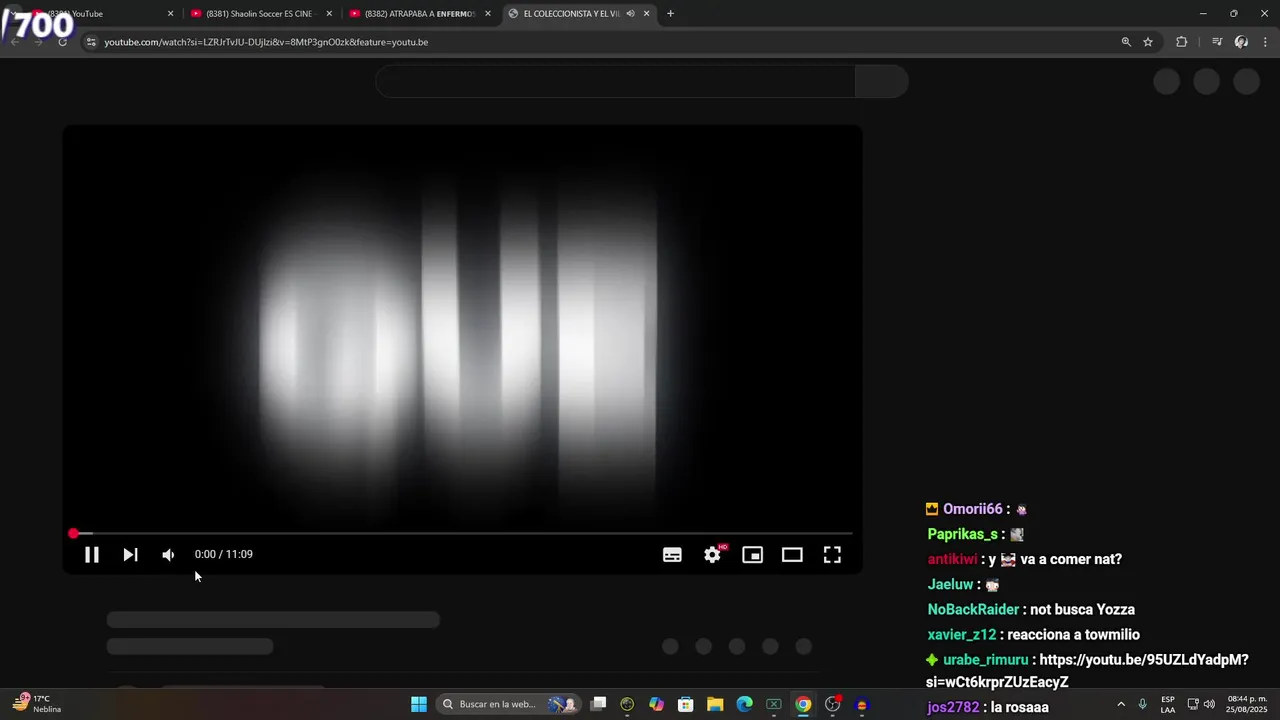The width and height of the screenshot is (1280, 720).
Task: Focus the address bar URL
Action: [x=266, y=42]
